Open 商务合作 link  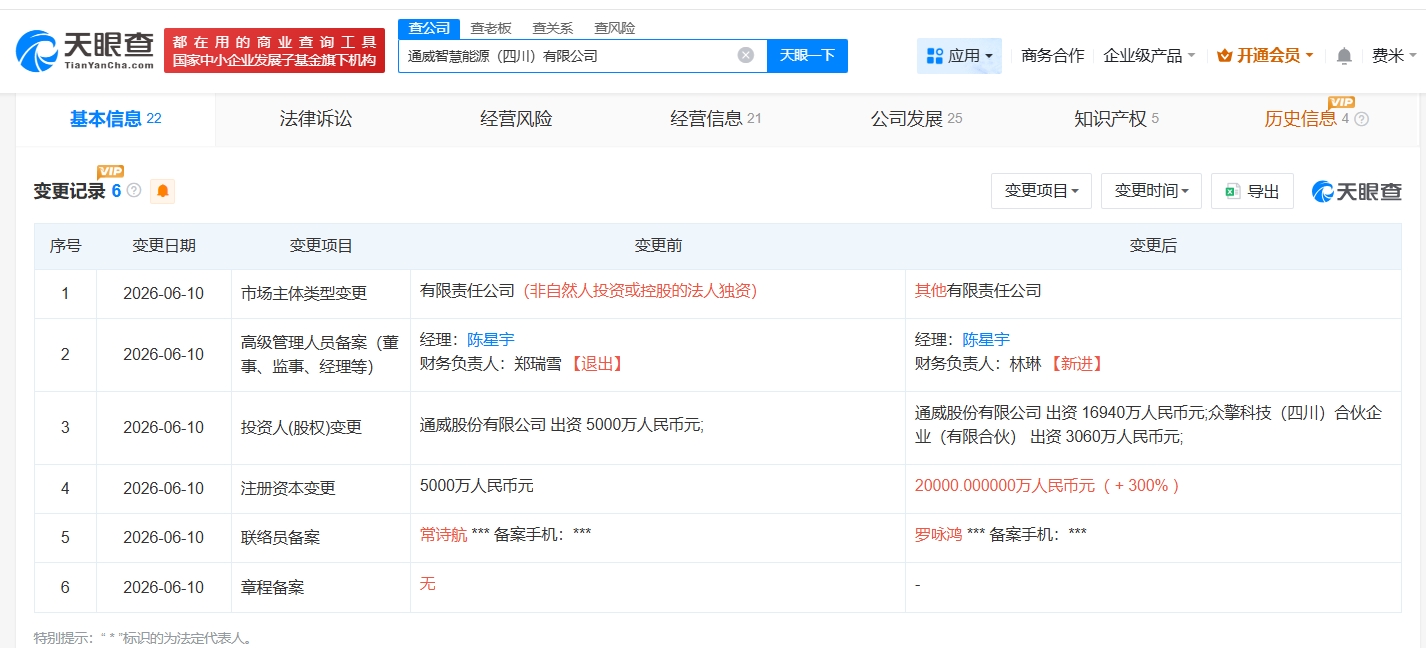(x=1053, y=56)
